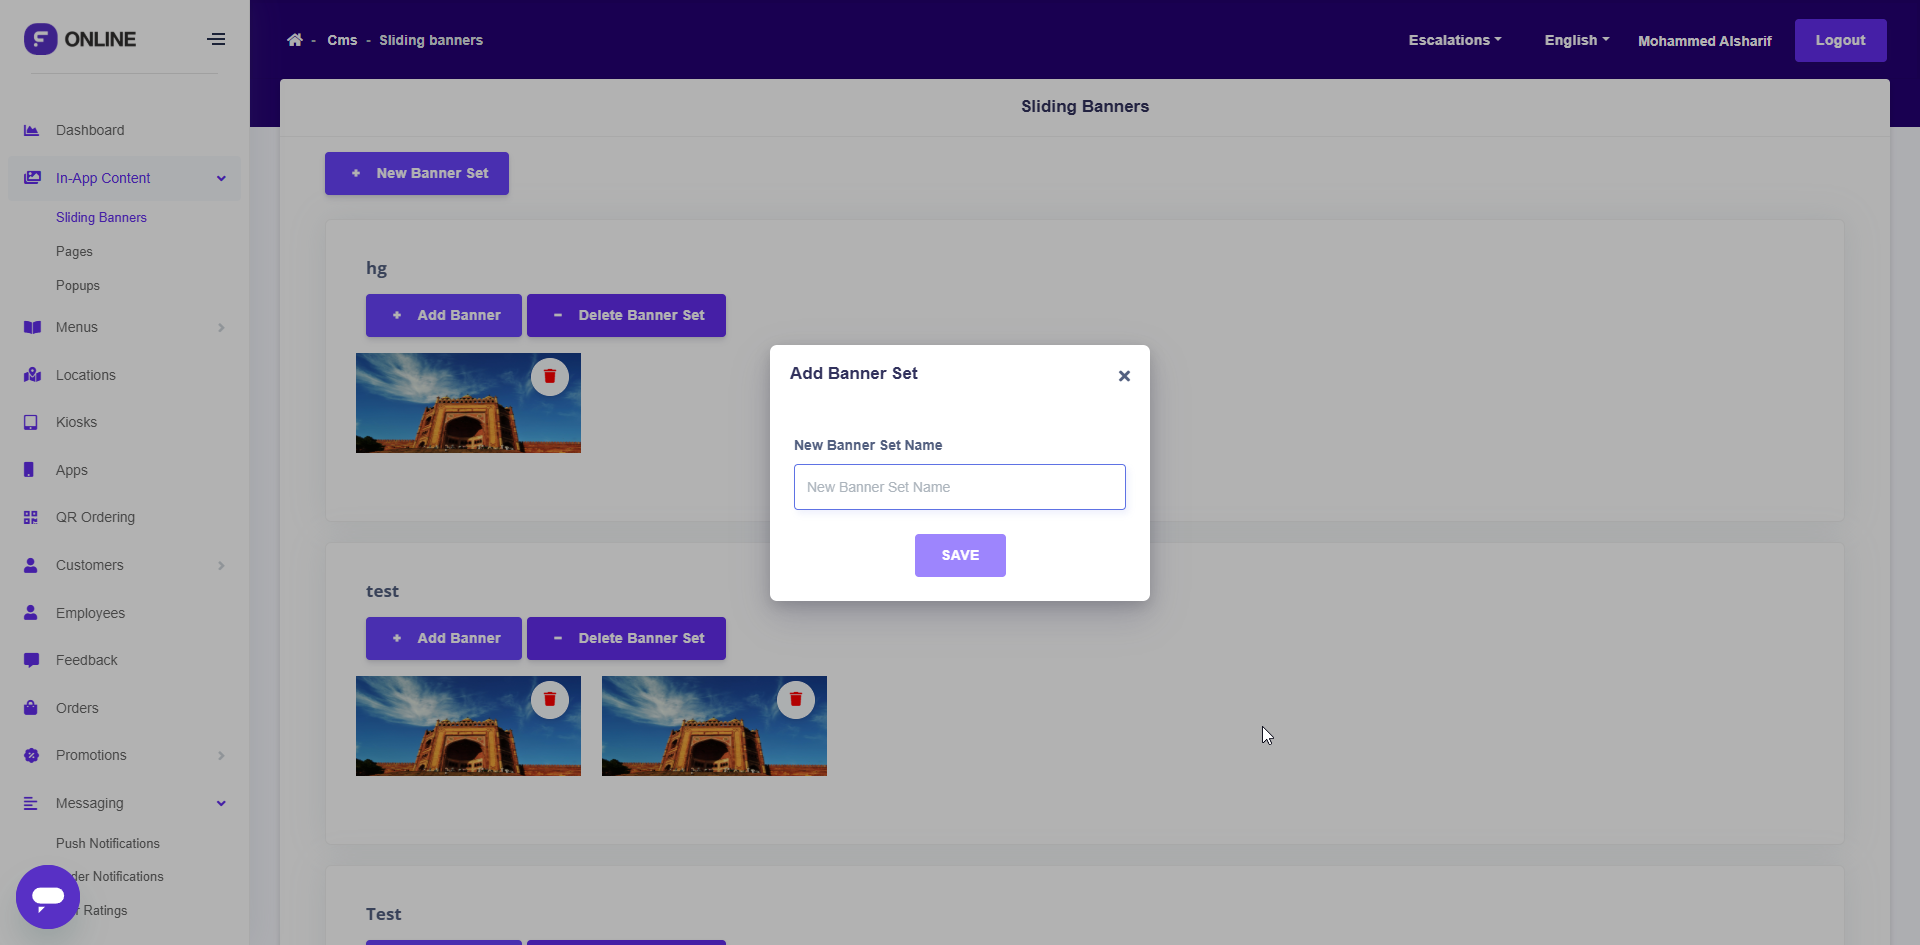Collapse sidebar with hamburger menu icon
Image resolution: width=1920 pixels, height=945 pixels.
click(x=216, y=39)
